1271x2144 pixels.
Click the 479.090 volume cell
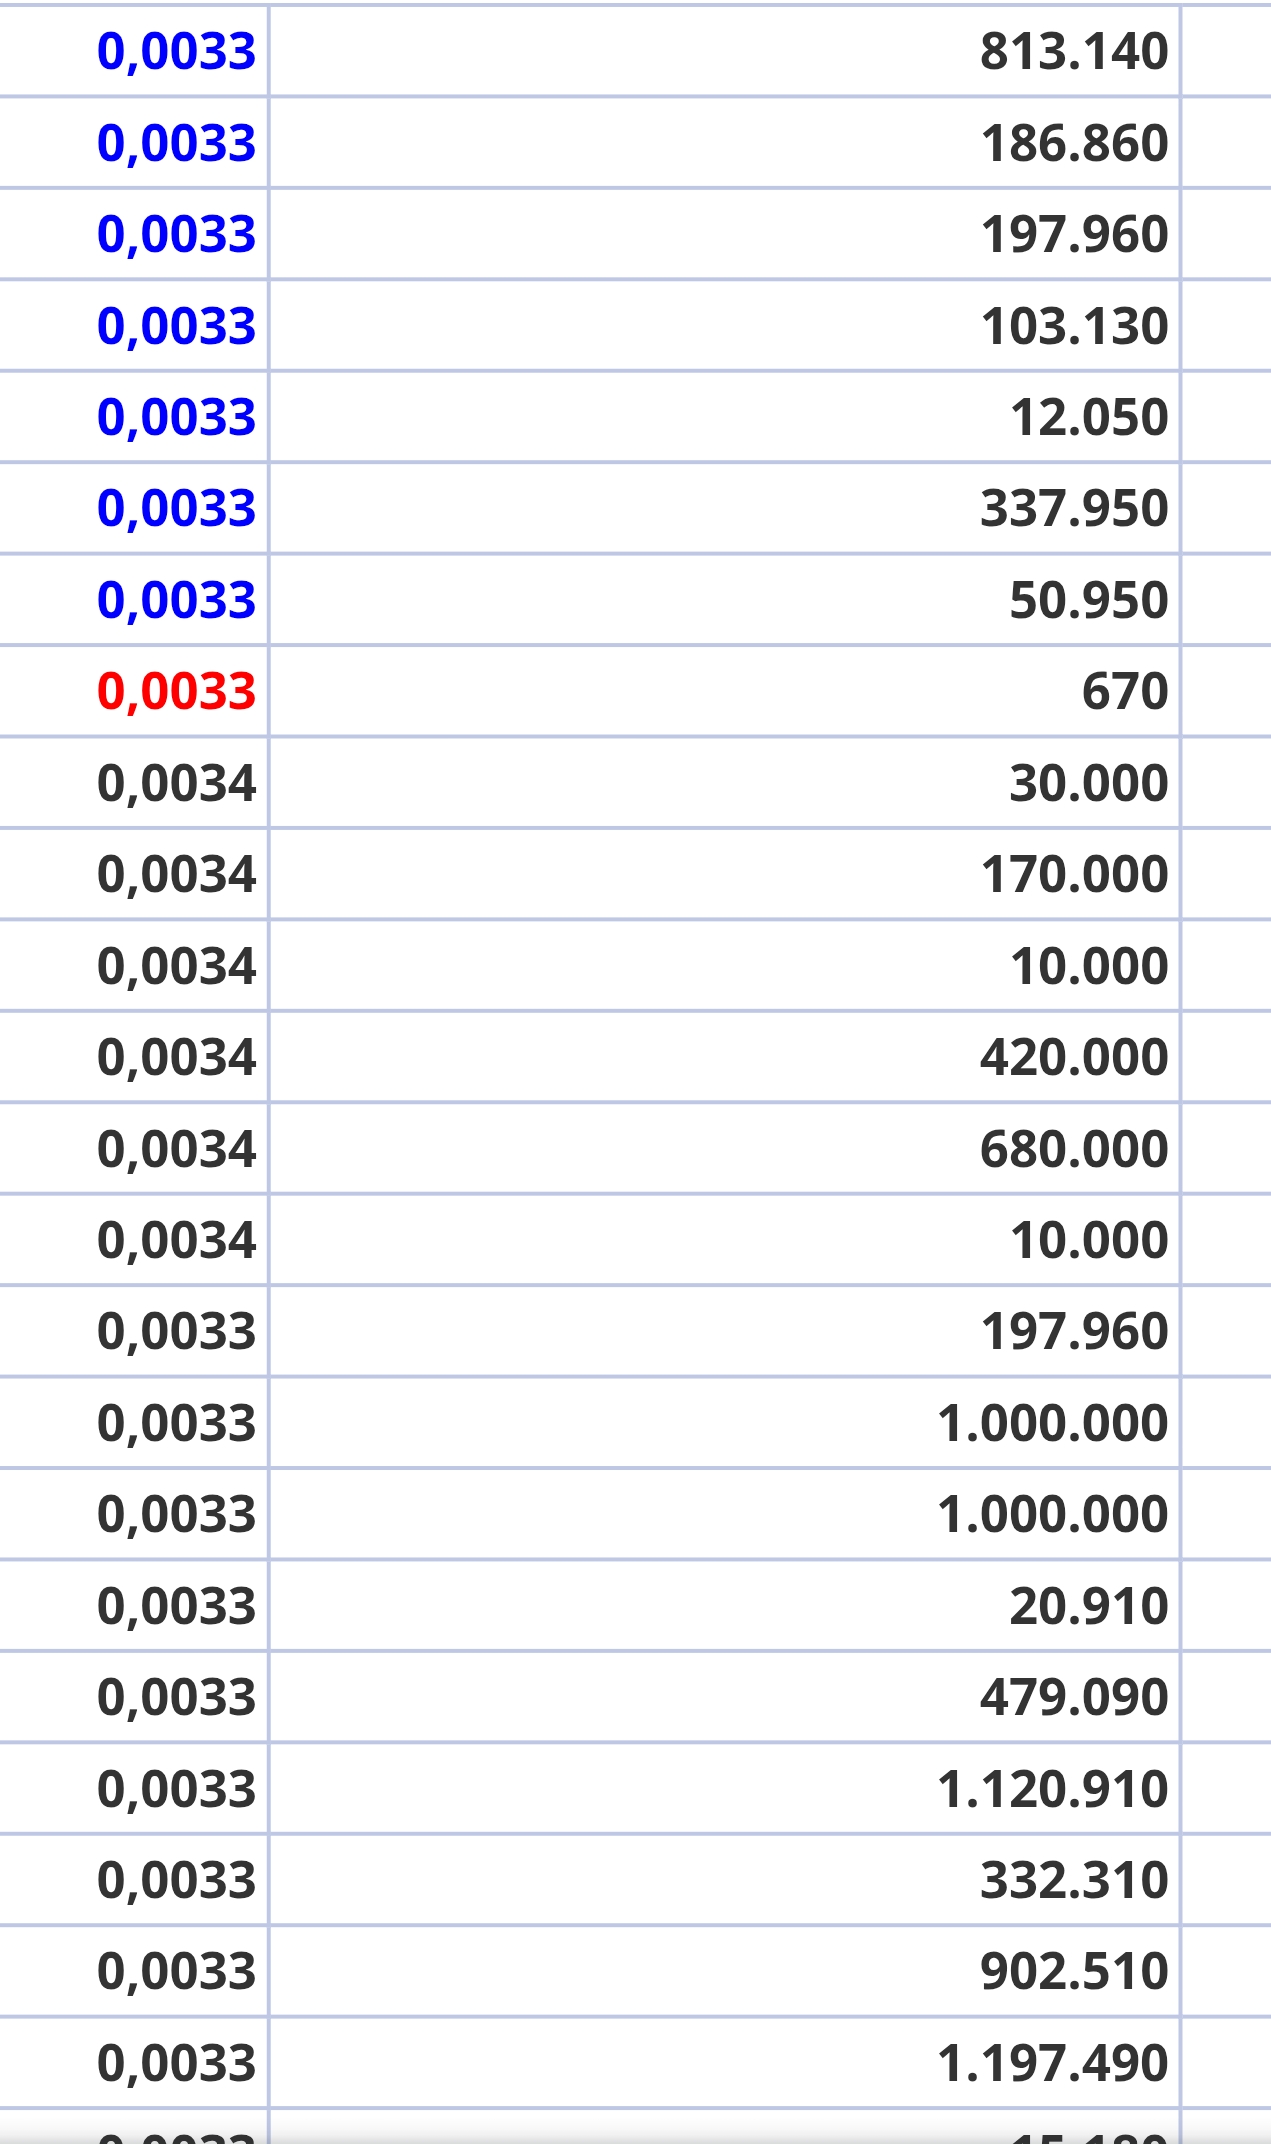click(x=725, y=1697)
